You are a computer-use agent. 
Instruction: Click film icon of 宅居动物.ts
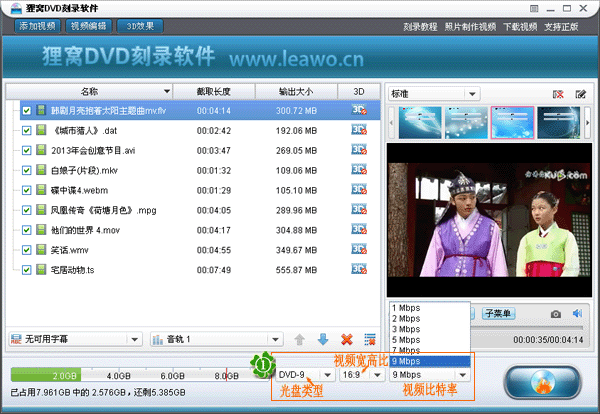(41, 269)
